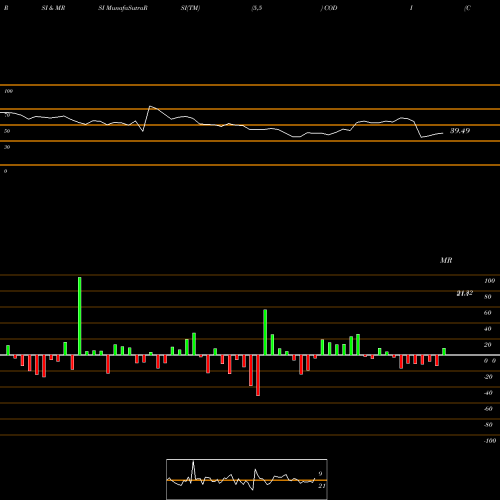The image size is (500, 500).
Task: Click the 0 level label on RSI axis
Action: tap(5, 171)
